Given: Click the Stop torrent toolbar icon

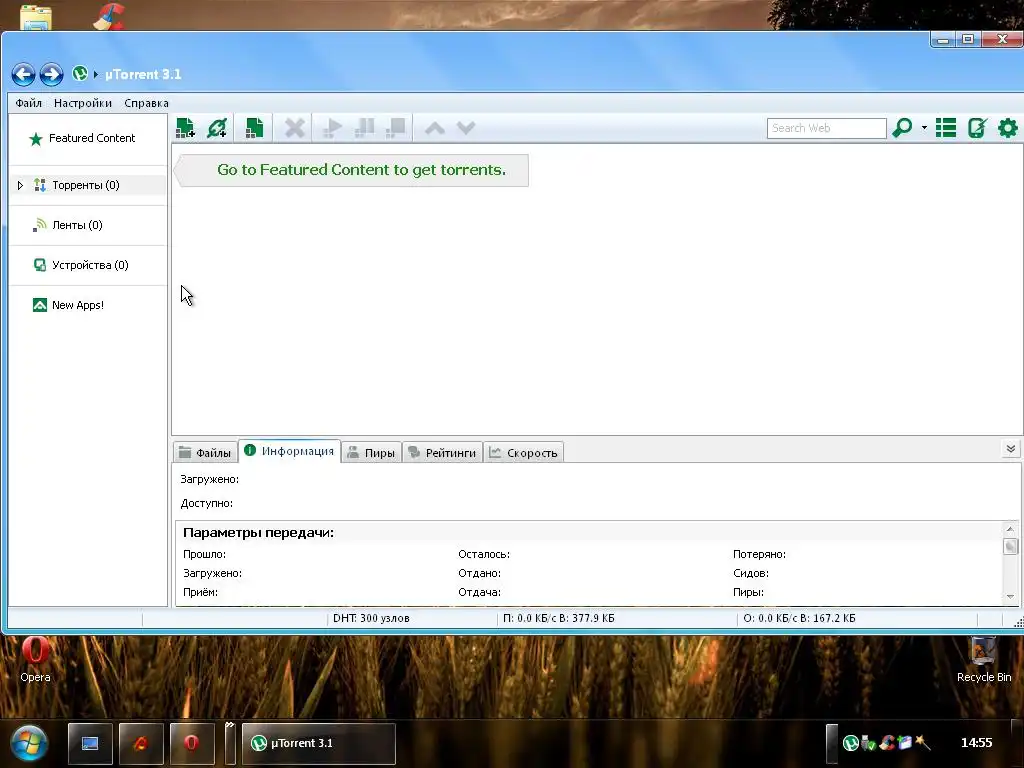Looking at the screenshot, I should pyautogui.click(x=396, y=128).
